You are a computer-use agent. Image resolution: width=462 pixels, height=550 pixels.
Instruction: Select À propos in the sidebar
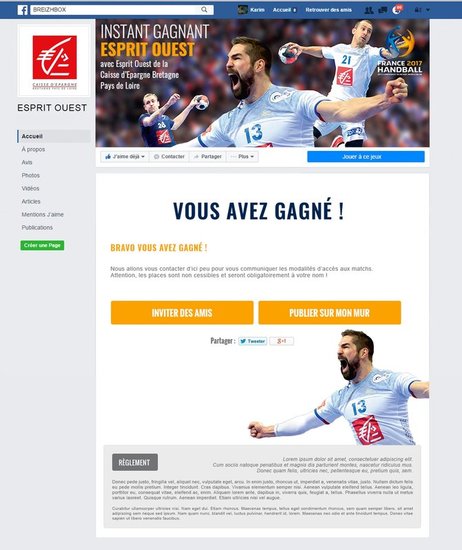click(33, 149)
